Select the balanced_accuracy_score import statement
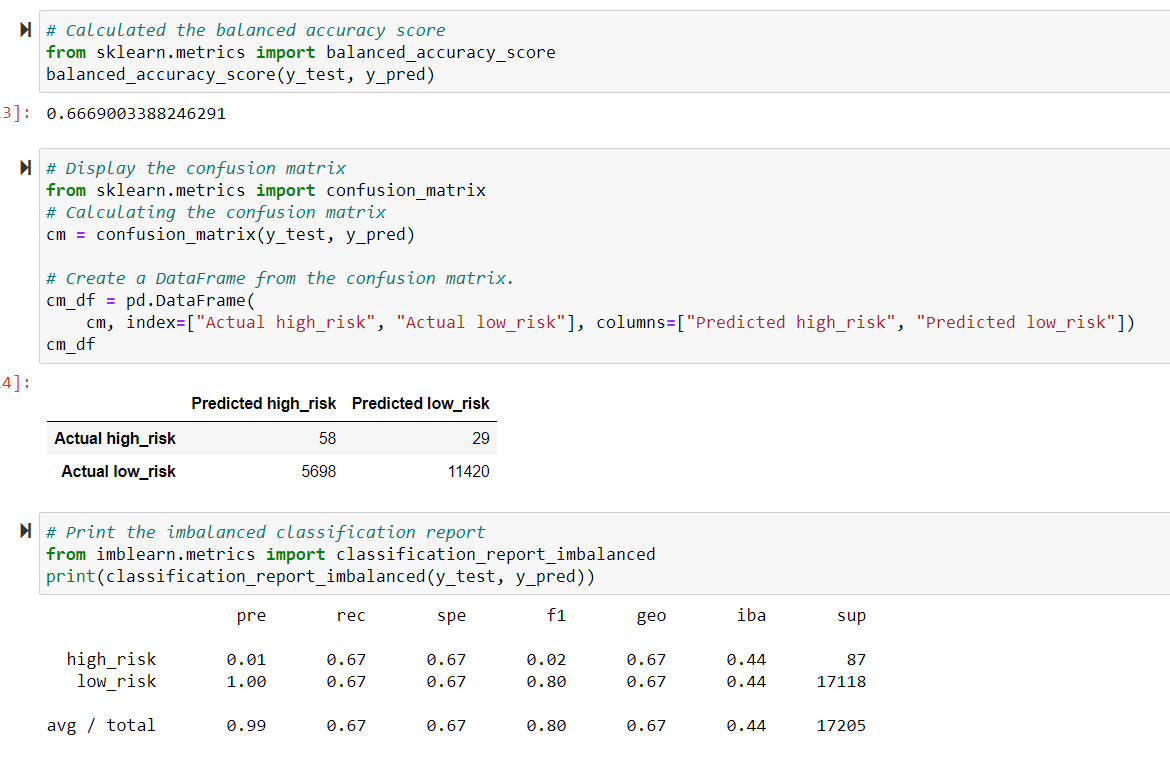Image resolution: width=1170 pixels, height=764 pixels. (x=300, y=51)
